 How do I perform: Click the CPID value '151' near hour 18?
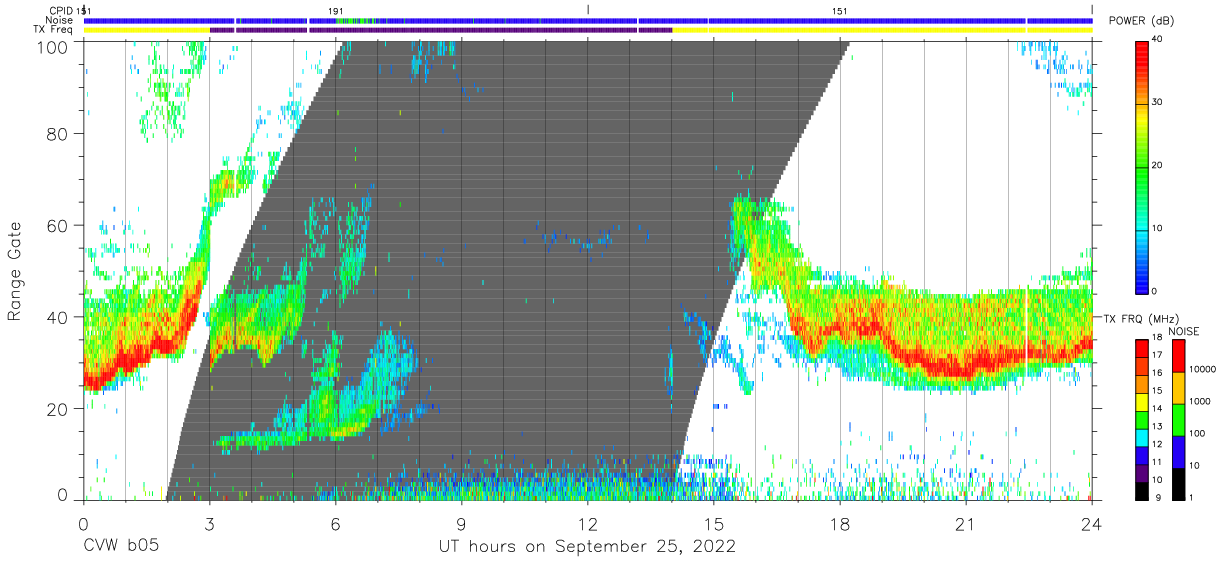coord(840,10)
